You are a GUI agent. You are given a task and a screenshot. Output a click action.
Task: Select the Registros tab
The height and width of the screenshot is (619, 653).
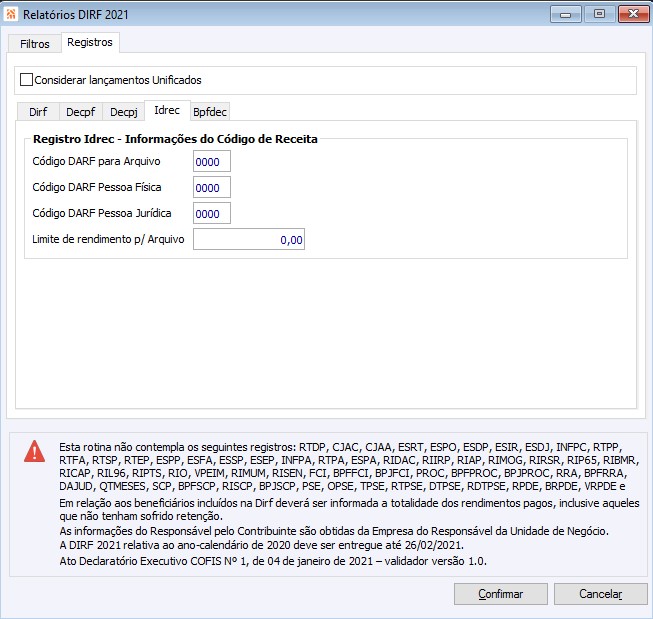click(x=90, y=42)
